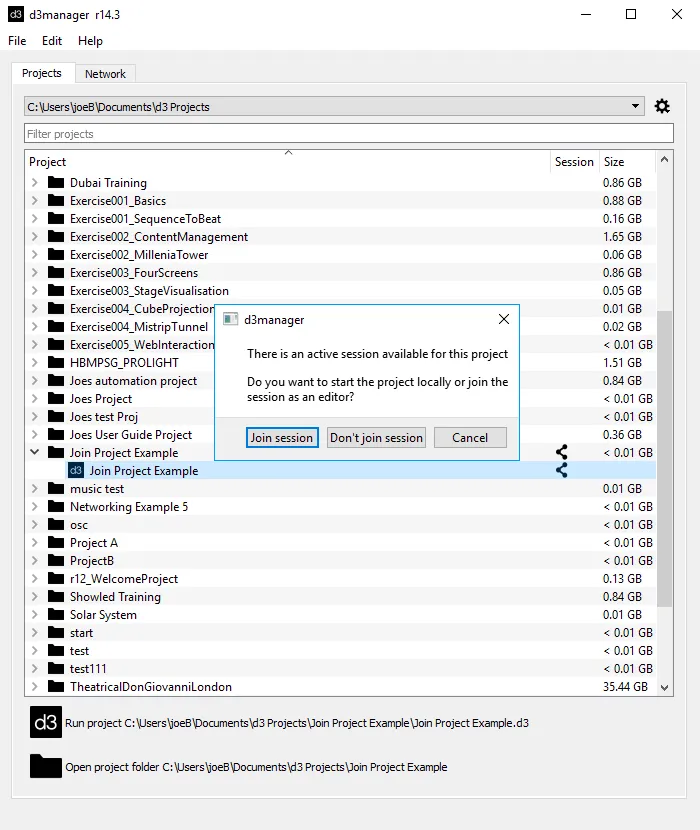The image size is (700, 830).
Task: Open the File menu
Action: point(17,41)
